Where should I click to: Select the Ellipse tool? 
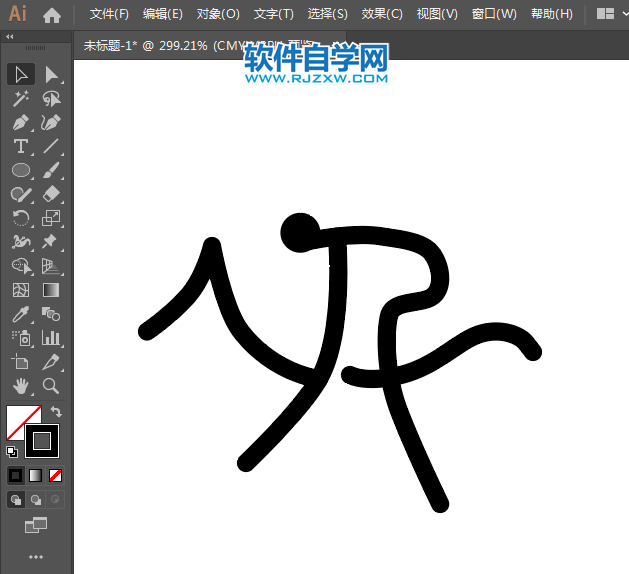[x=21, y=170]
